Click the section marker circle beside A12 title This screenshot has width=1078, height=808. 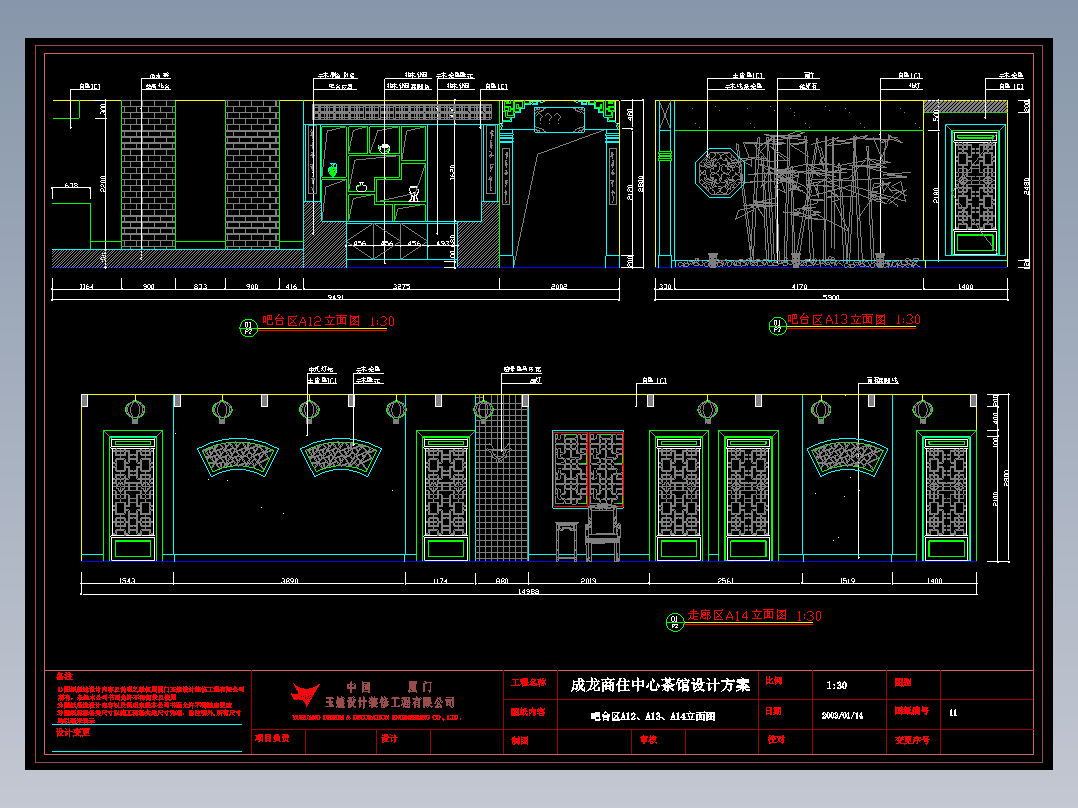[248, 328]
